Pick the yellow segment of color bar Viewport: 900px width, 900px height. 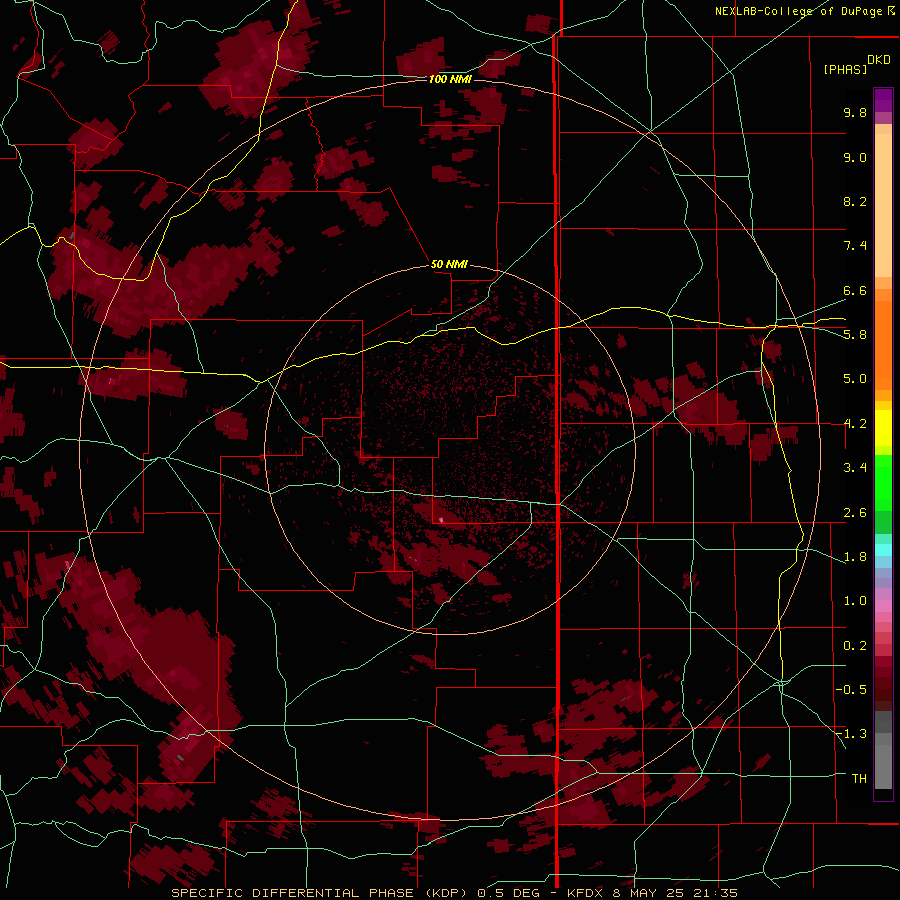[x=883, y=428]
